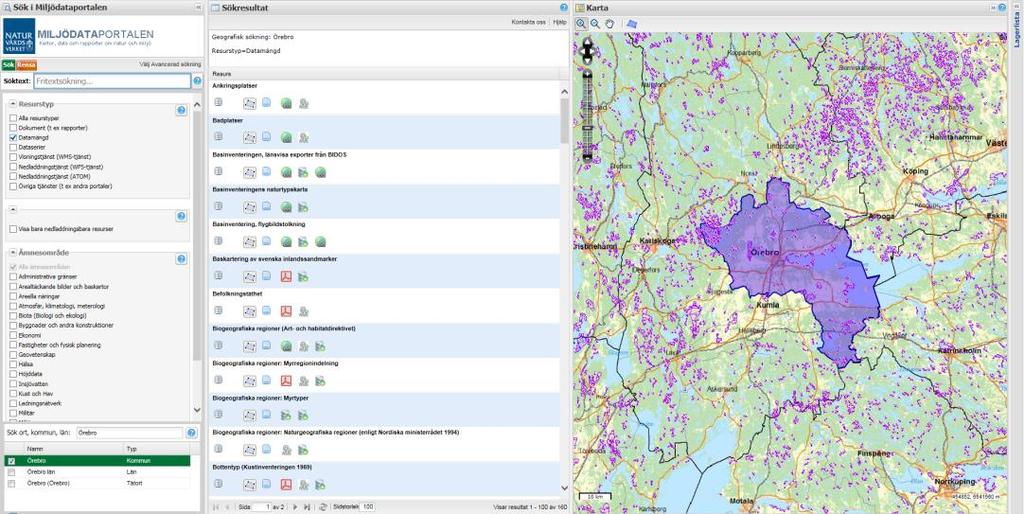Check Visa bara nedladdningsbara resurser
Screen dimensions: 1024x514
coord(13,229)
